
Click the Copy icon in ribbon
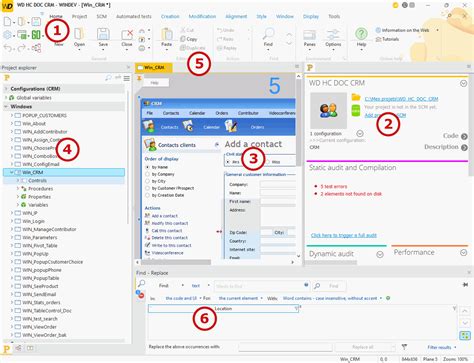[183, 39]
